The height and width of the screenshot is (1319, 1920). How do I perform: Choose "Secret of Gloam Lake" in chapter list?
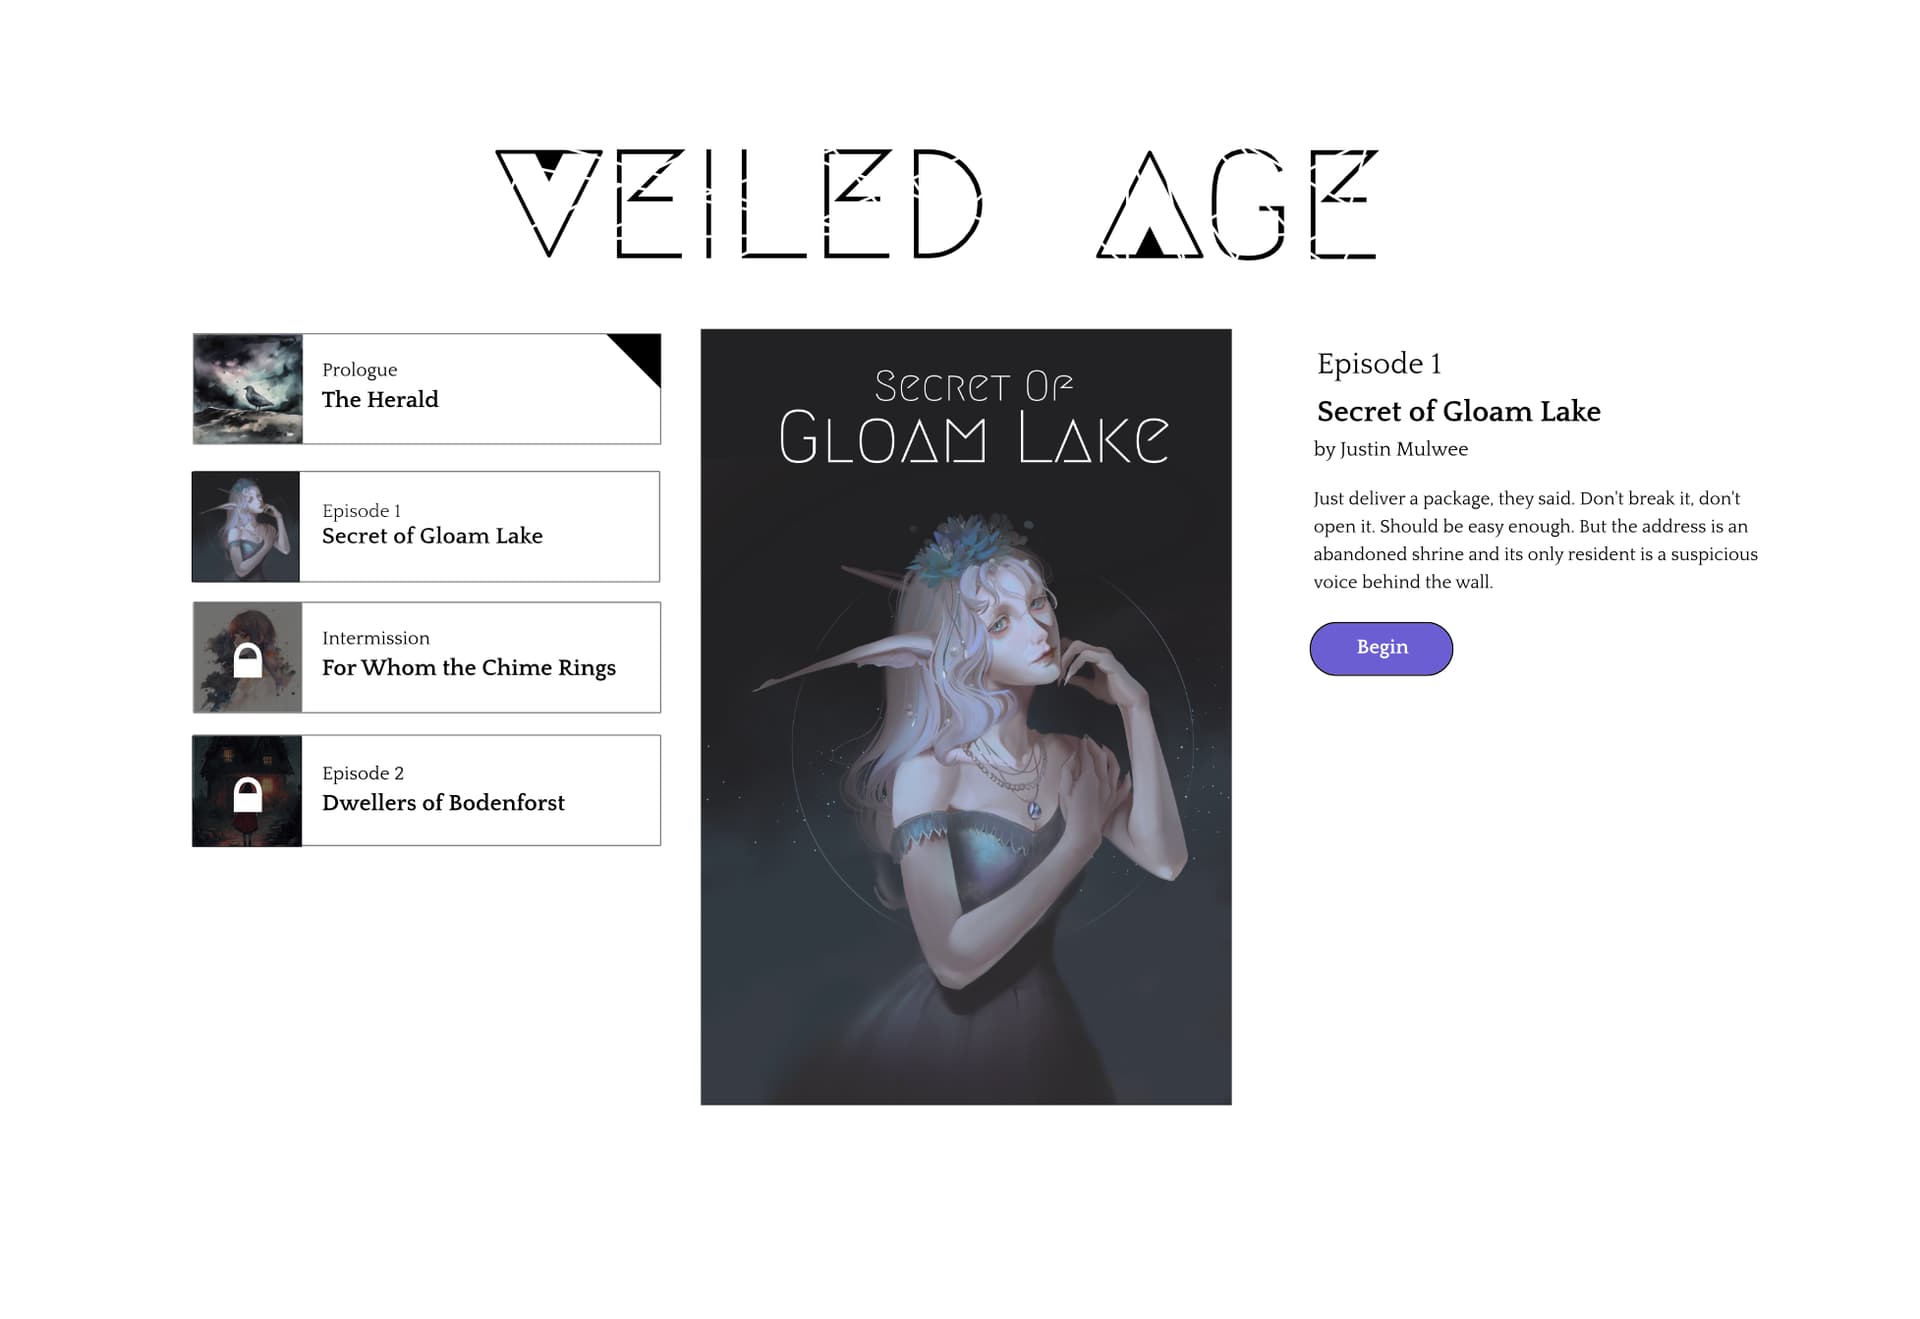click(432, 536)
